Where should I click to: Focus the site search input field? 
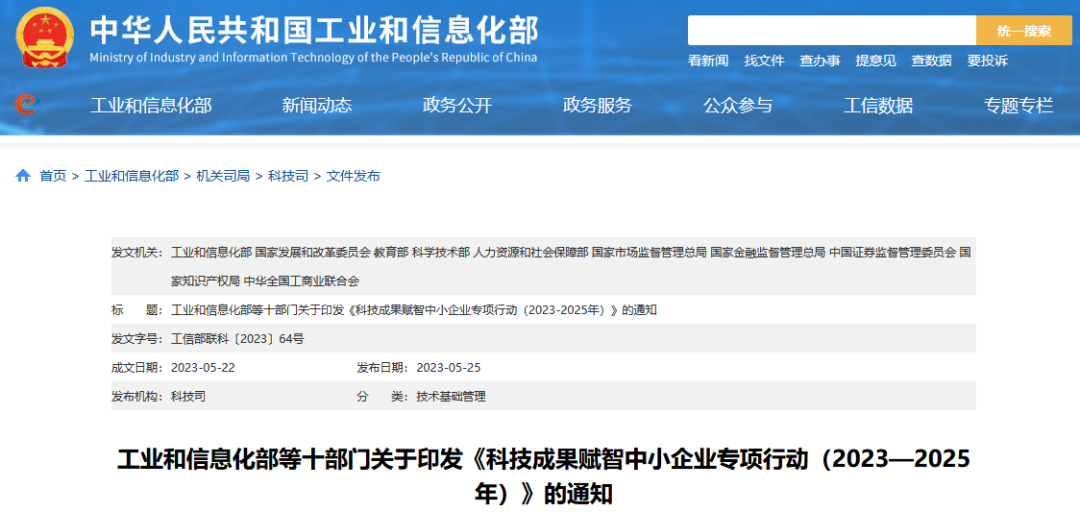click(x=831, y=30)
